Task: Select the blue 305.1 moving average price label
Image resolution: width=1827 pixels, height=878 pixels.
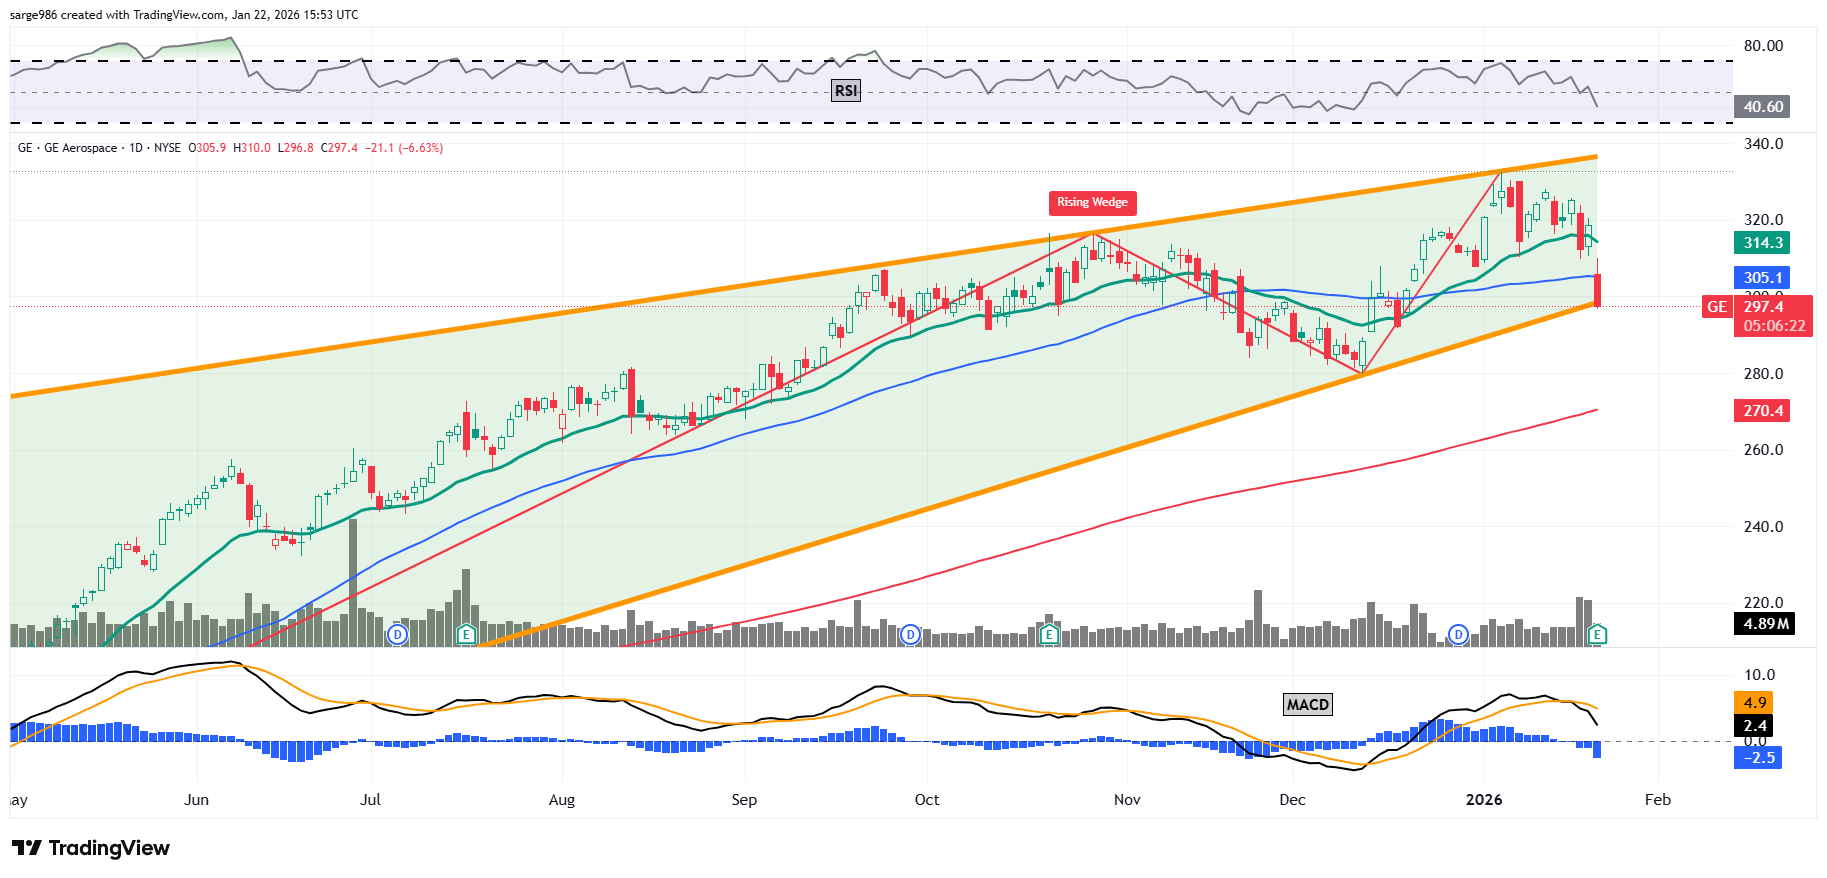Action: click(x=1762, y=278)
